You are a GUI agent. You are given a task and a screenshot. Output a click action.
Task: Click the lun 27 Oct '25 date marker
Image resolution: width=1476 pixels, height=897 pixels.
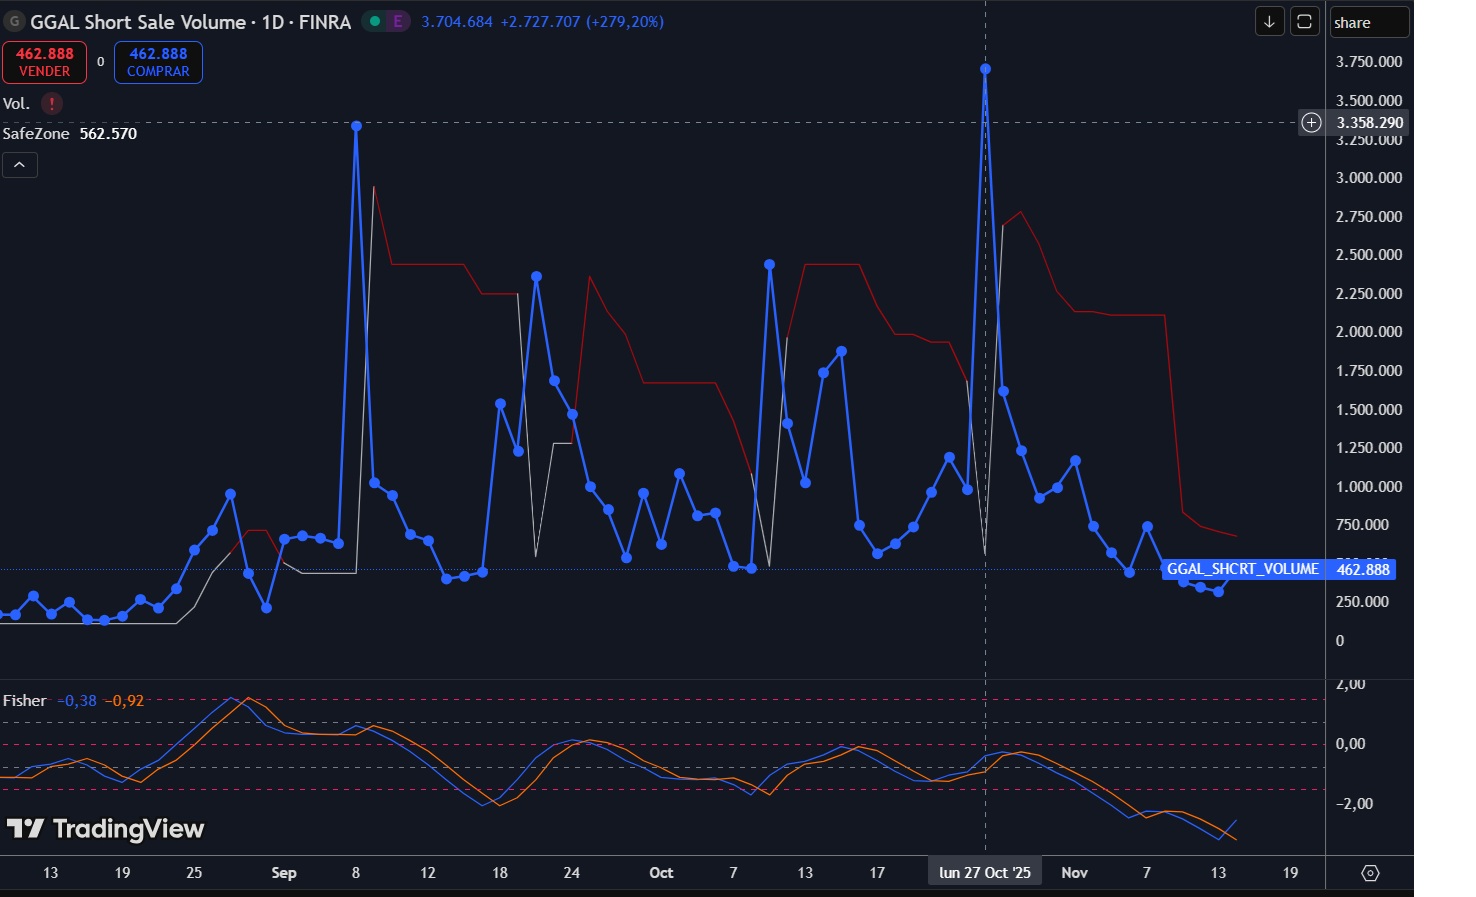coord(984,873)
